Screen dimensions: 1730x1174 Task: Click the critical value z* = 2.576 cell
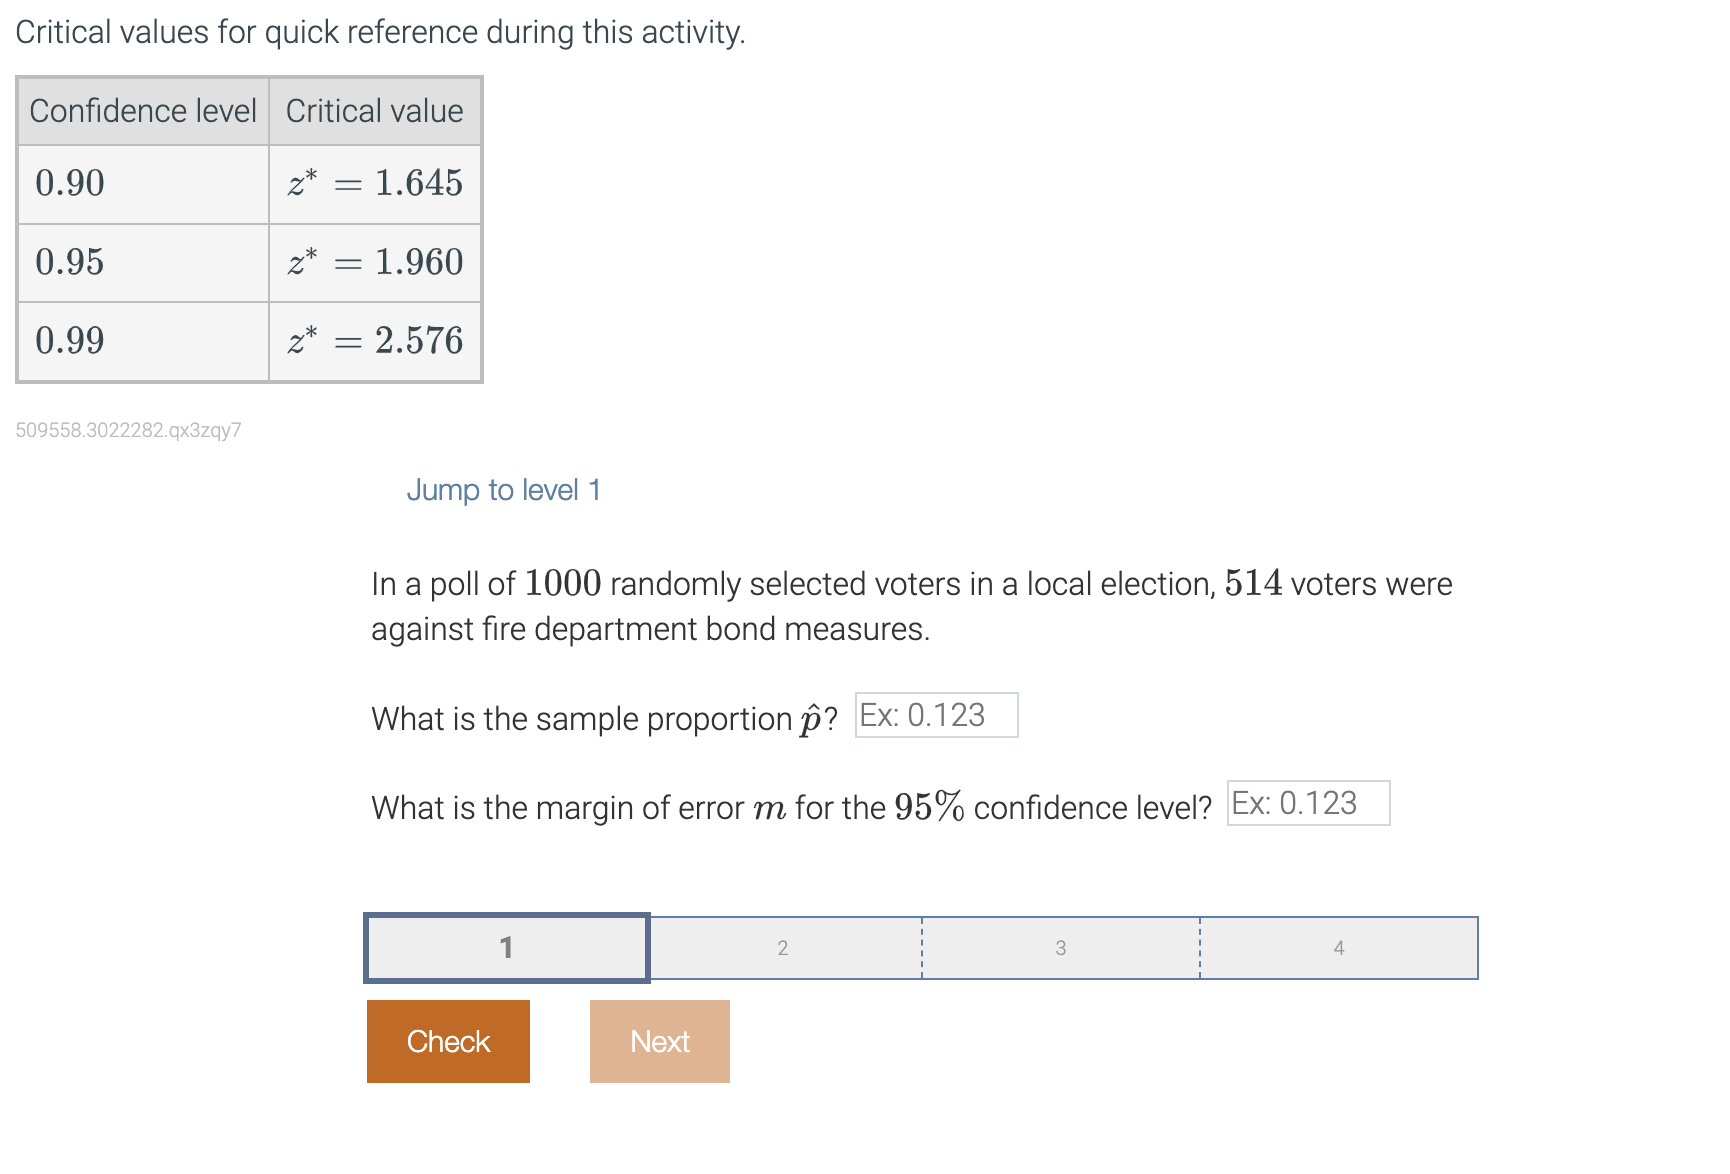click(374, 341)
